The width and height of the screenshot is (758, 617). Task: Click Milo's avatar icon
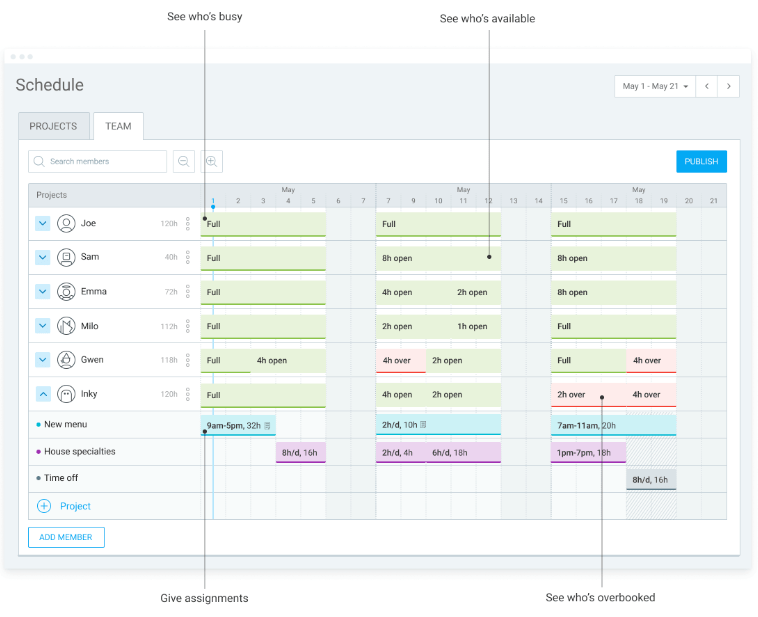[66, 326]
